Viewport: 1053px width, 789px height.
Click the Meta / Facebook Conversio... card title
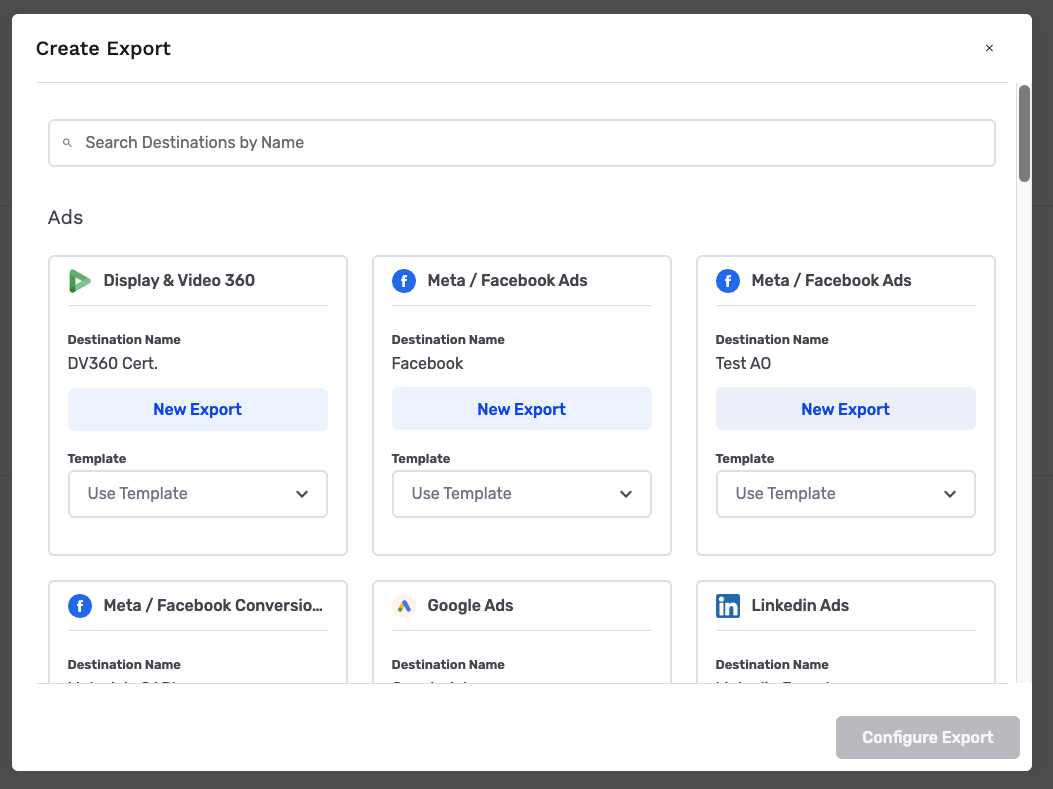213,606
